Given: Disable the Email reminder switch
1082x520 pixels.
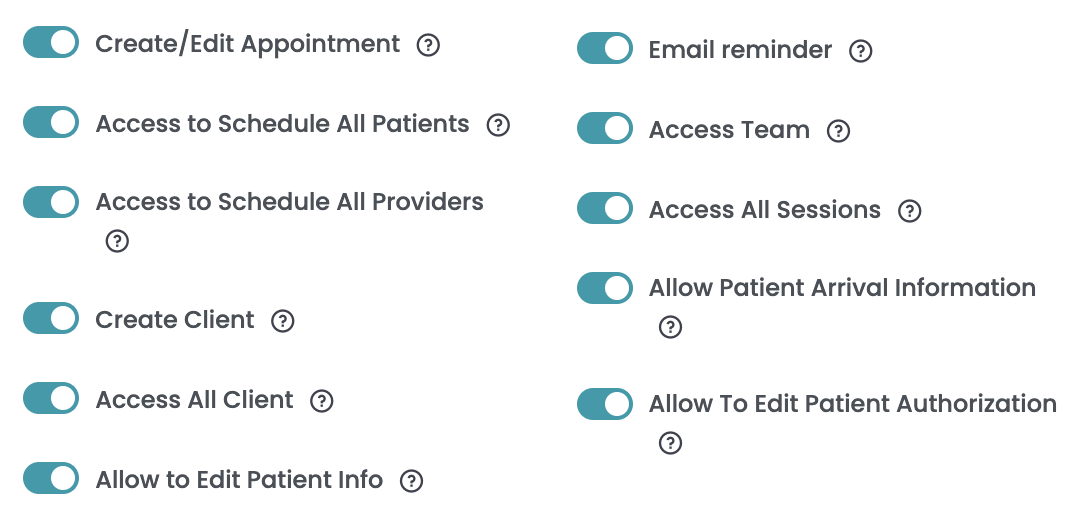Looking at the screenshot, I should coord(604,48).
